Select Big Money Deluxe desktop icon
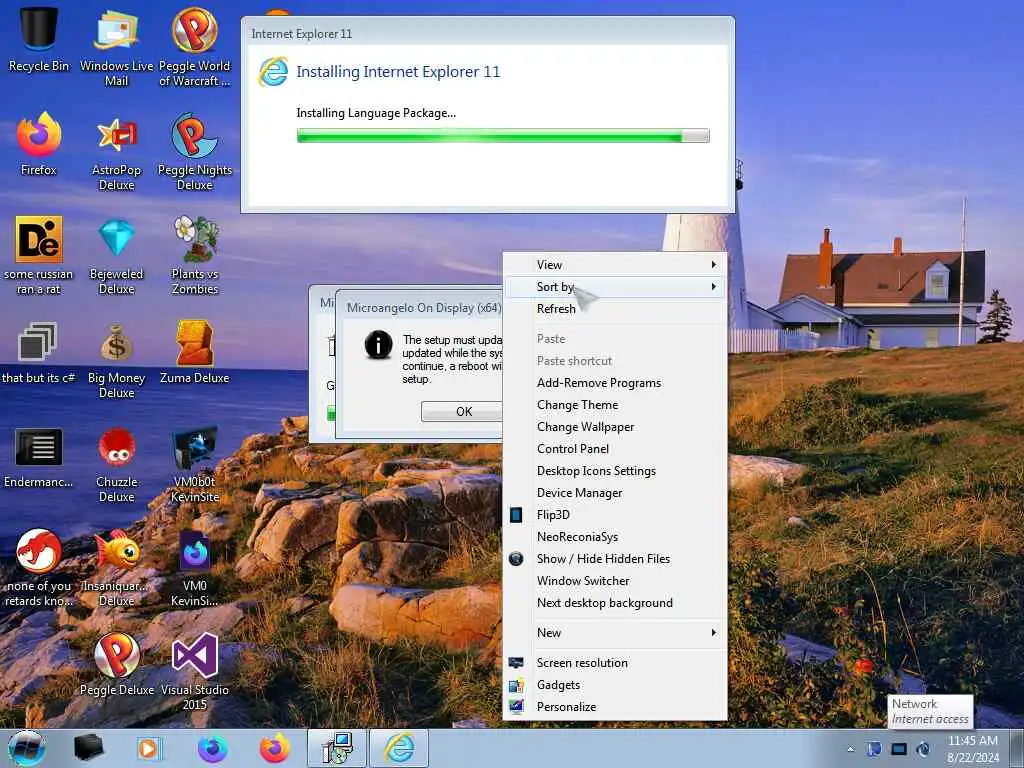 pos(116,359)
